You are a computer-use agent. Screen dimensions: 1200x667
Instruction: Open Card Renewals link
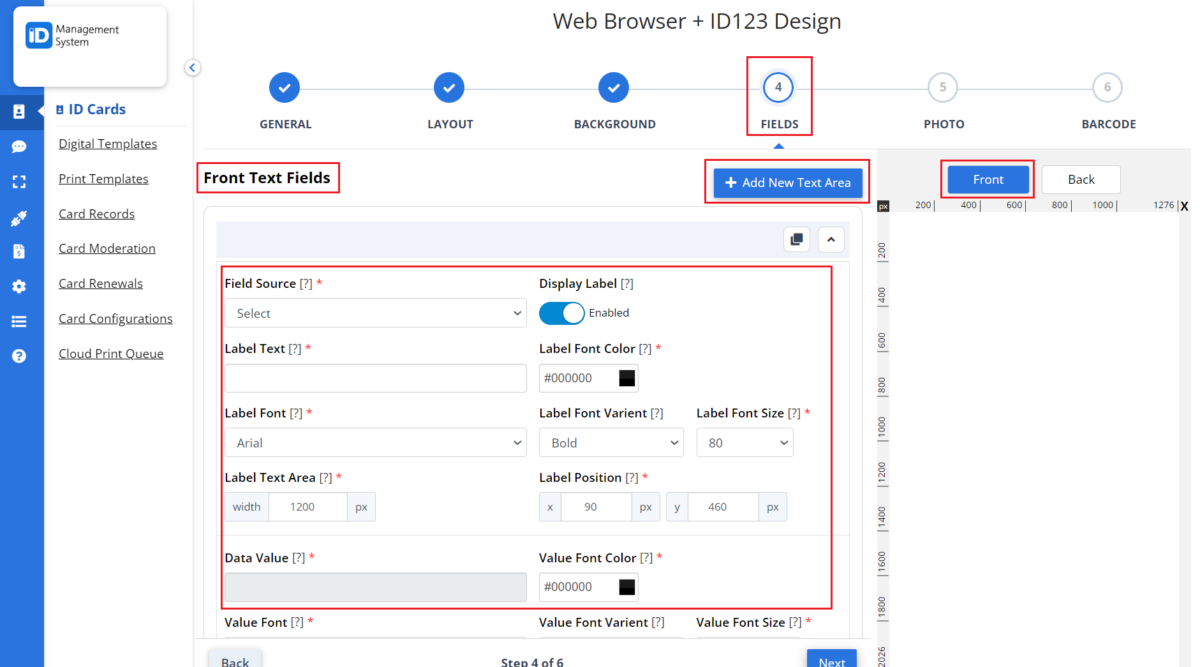[100, 283]
